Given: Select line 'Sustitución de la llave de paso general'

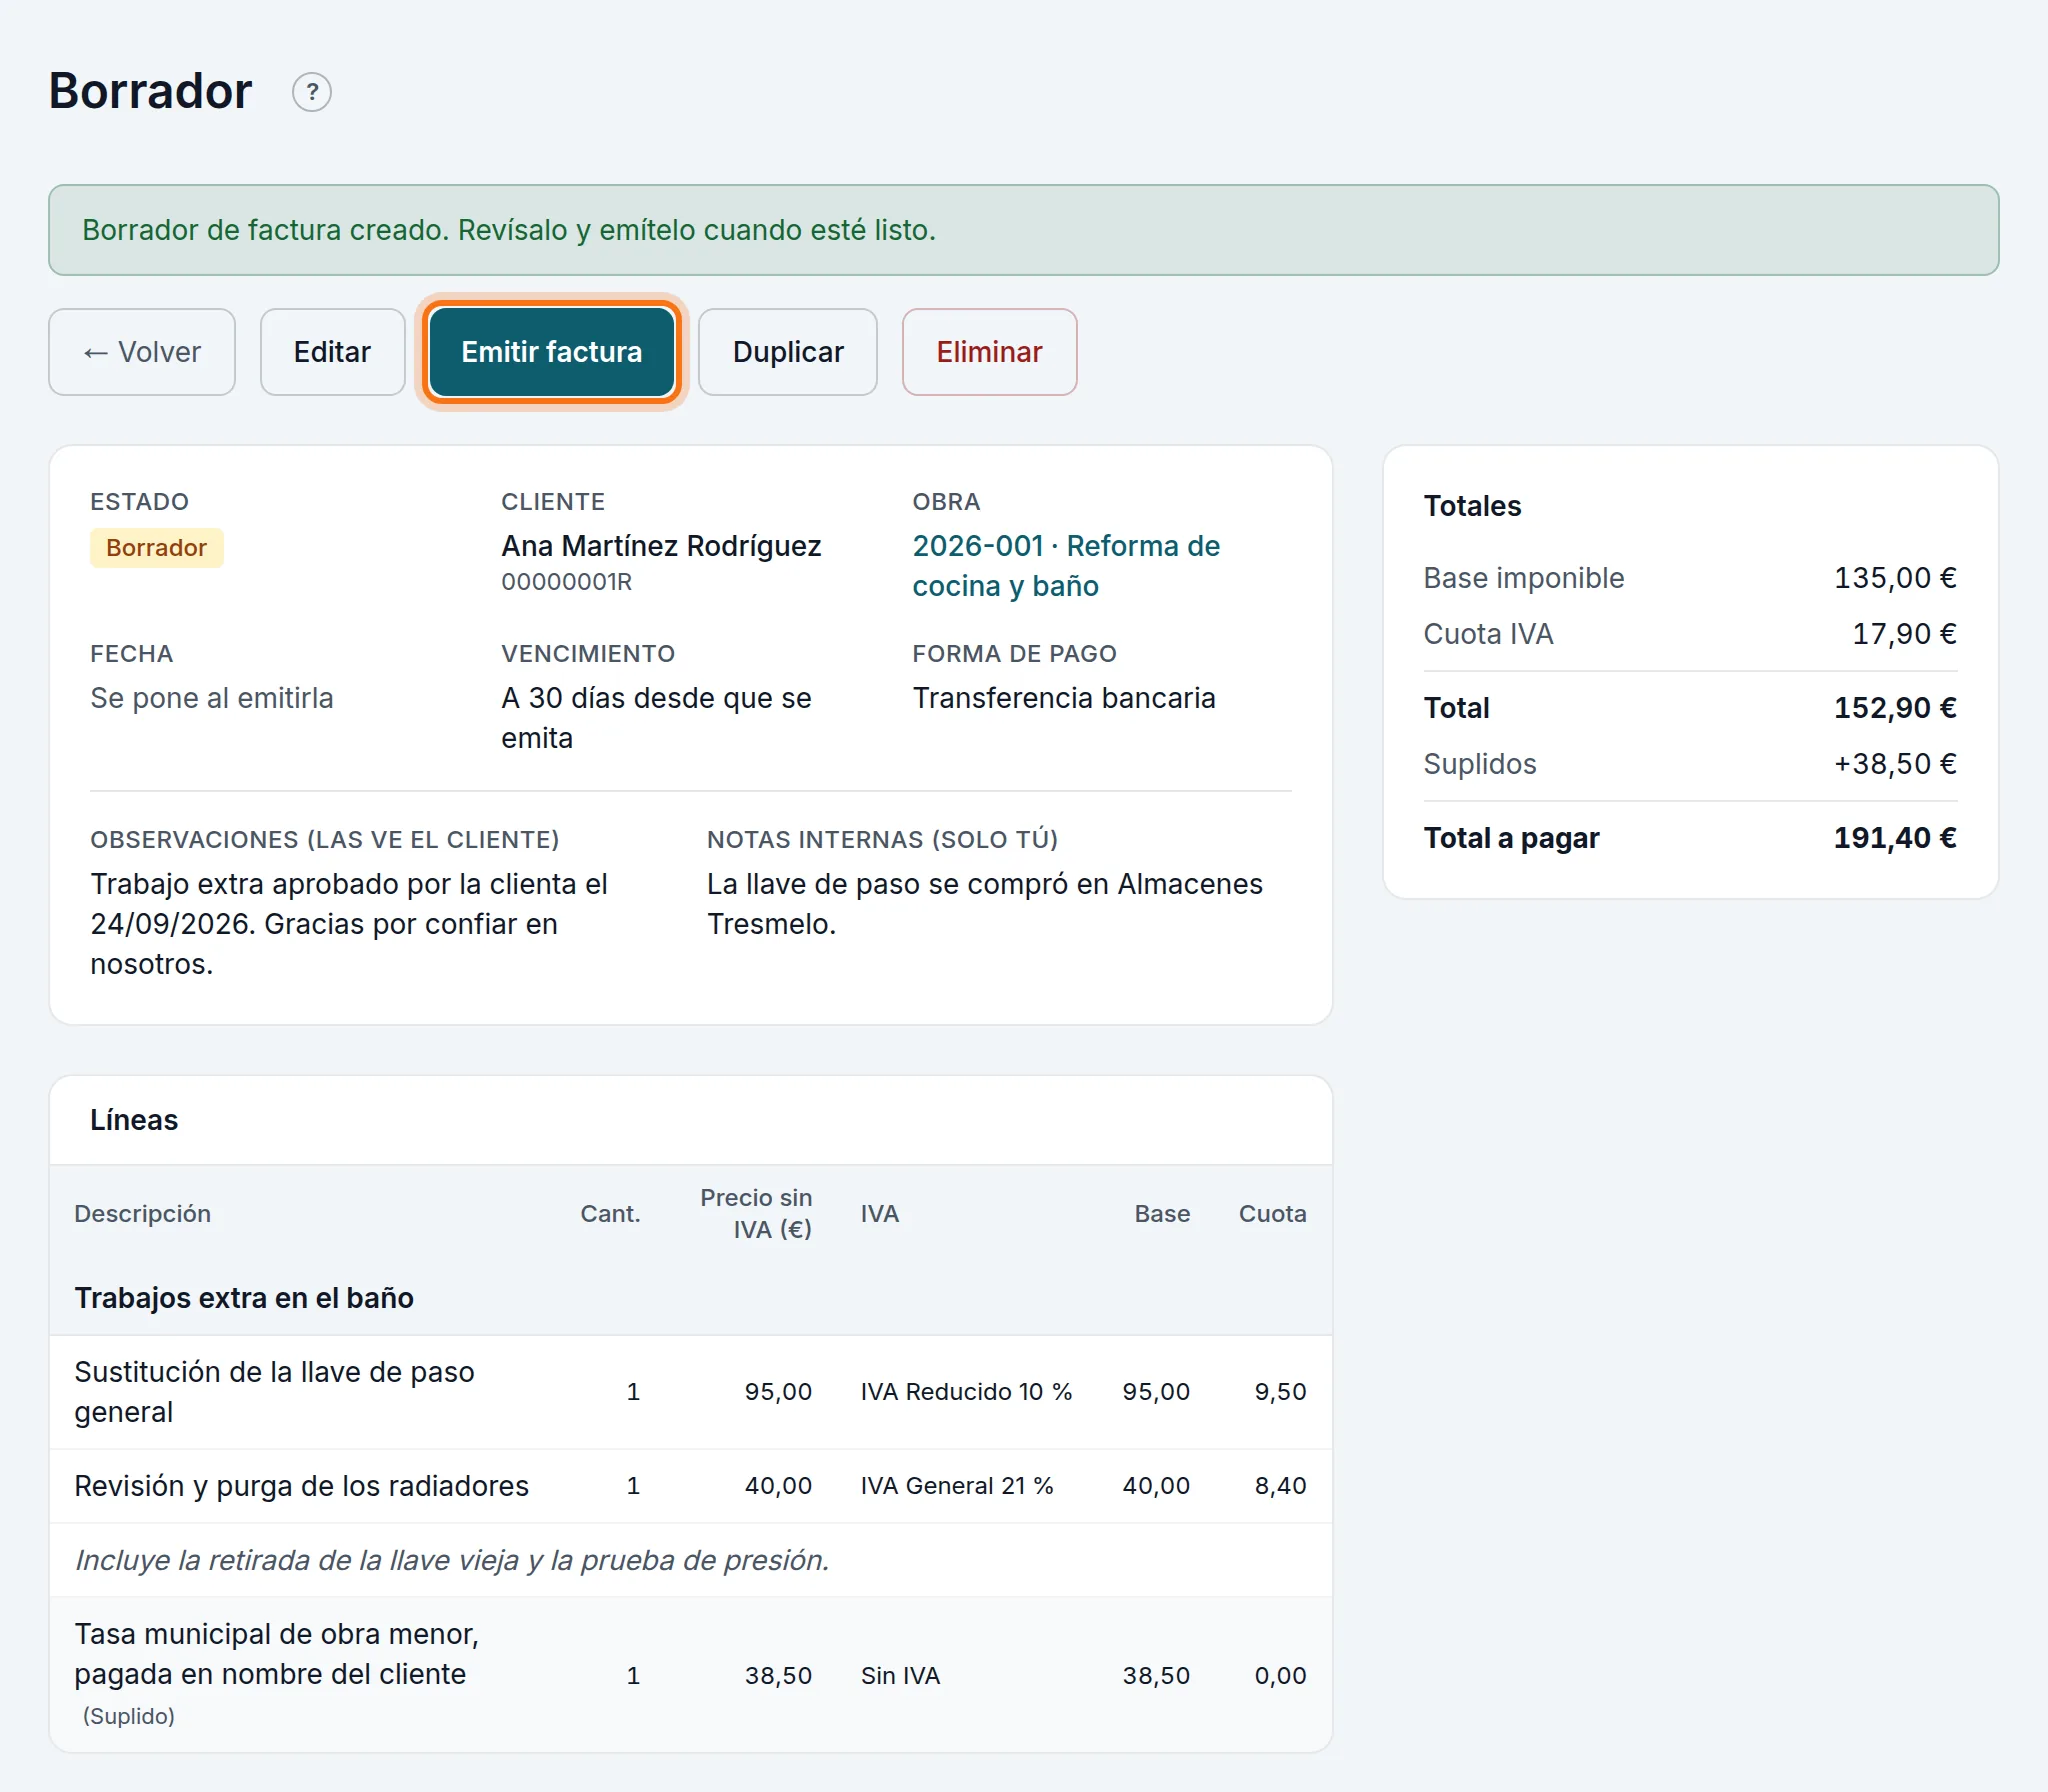Looking at the screenshot, I should 274,1392.
